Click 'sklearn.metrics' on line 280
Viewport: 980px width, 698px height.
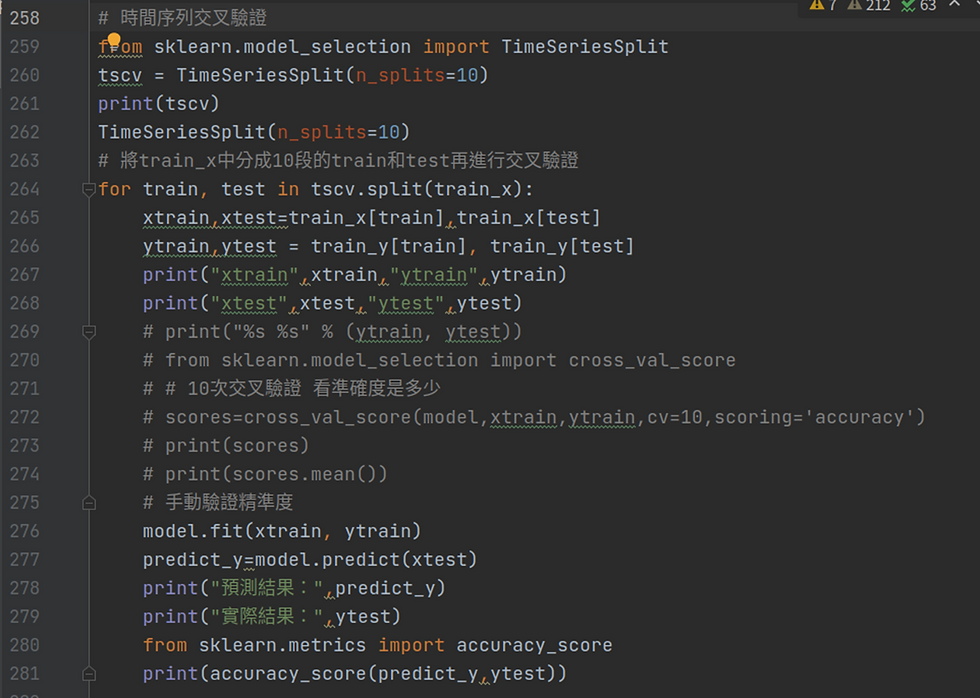point(282,645)
